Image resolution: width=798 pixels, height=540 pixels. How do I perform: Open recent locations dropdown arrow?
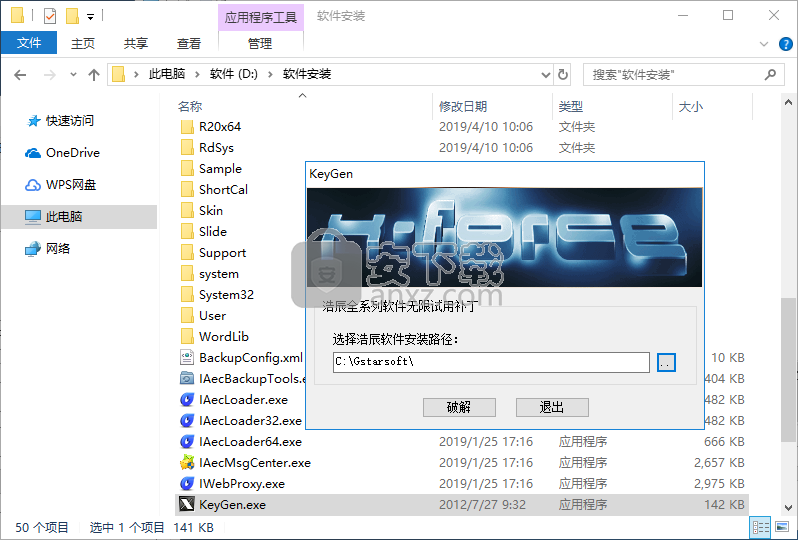pyautogui.click(x=73, y=75)
